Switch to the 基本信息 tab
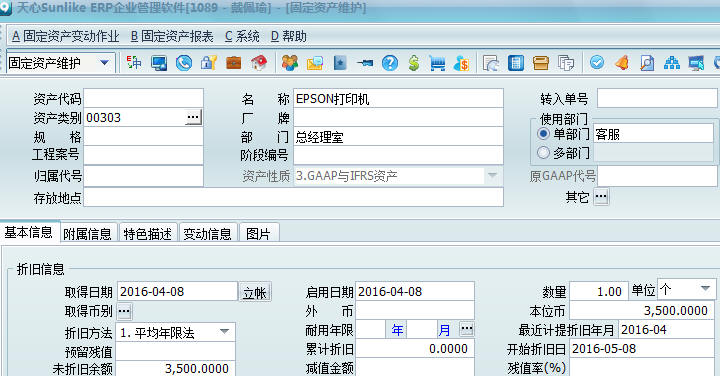720x376 pixels. (x=29, y=233)
